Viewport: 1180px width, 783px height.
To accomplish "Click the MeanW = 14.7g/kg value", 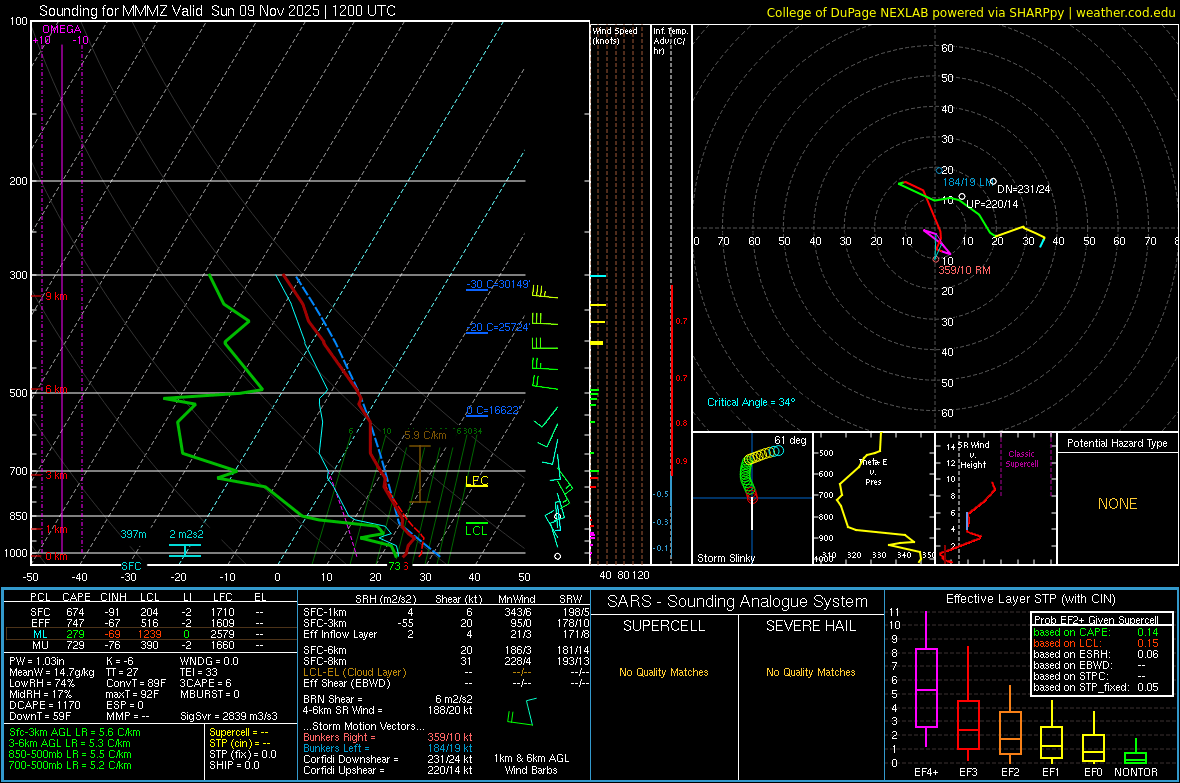I will (x=52, y=672).
